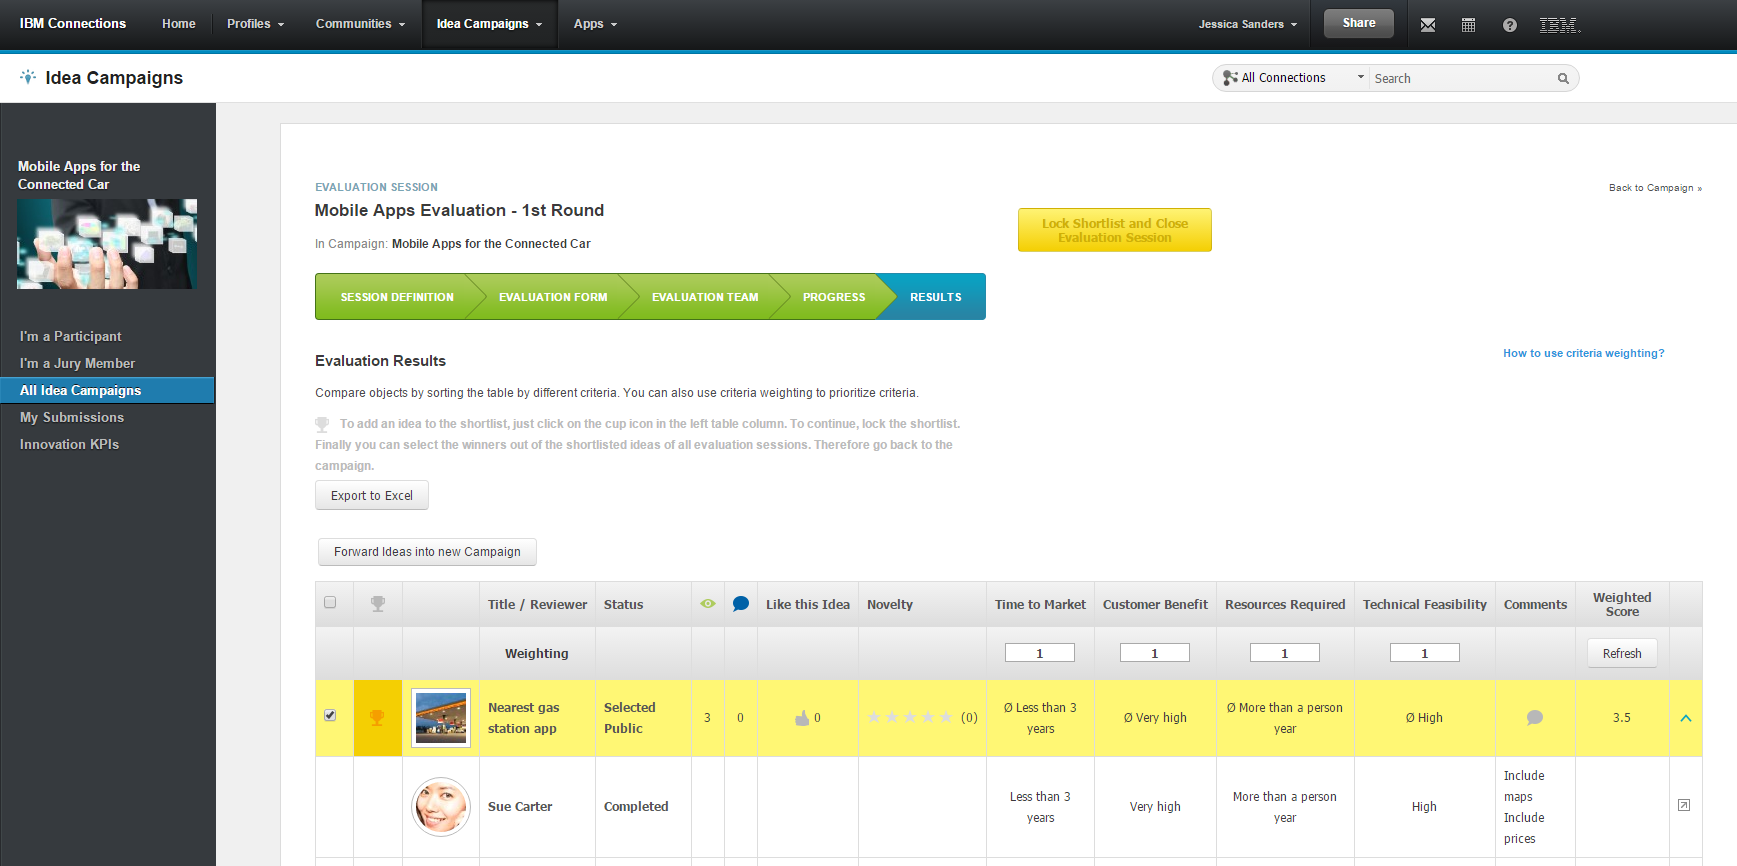Viewport: 1737px width, 866px height.
Task: Click the Export to Excel button
Action: click(372, 496)
